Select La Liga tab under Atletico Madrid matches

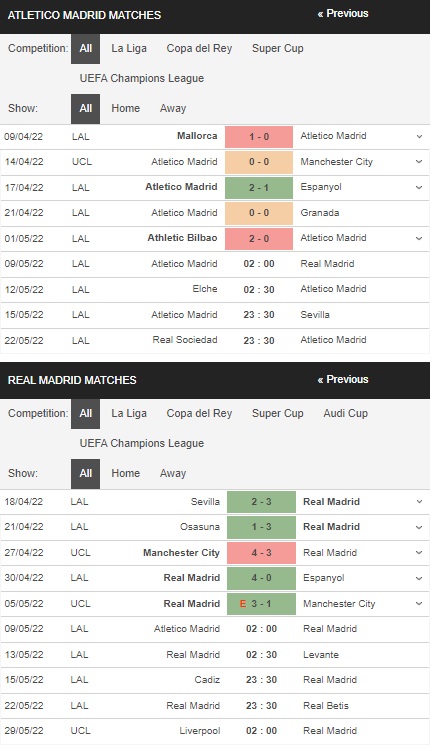[129, 48]
